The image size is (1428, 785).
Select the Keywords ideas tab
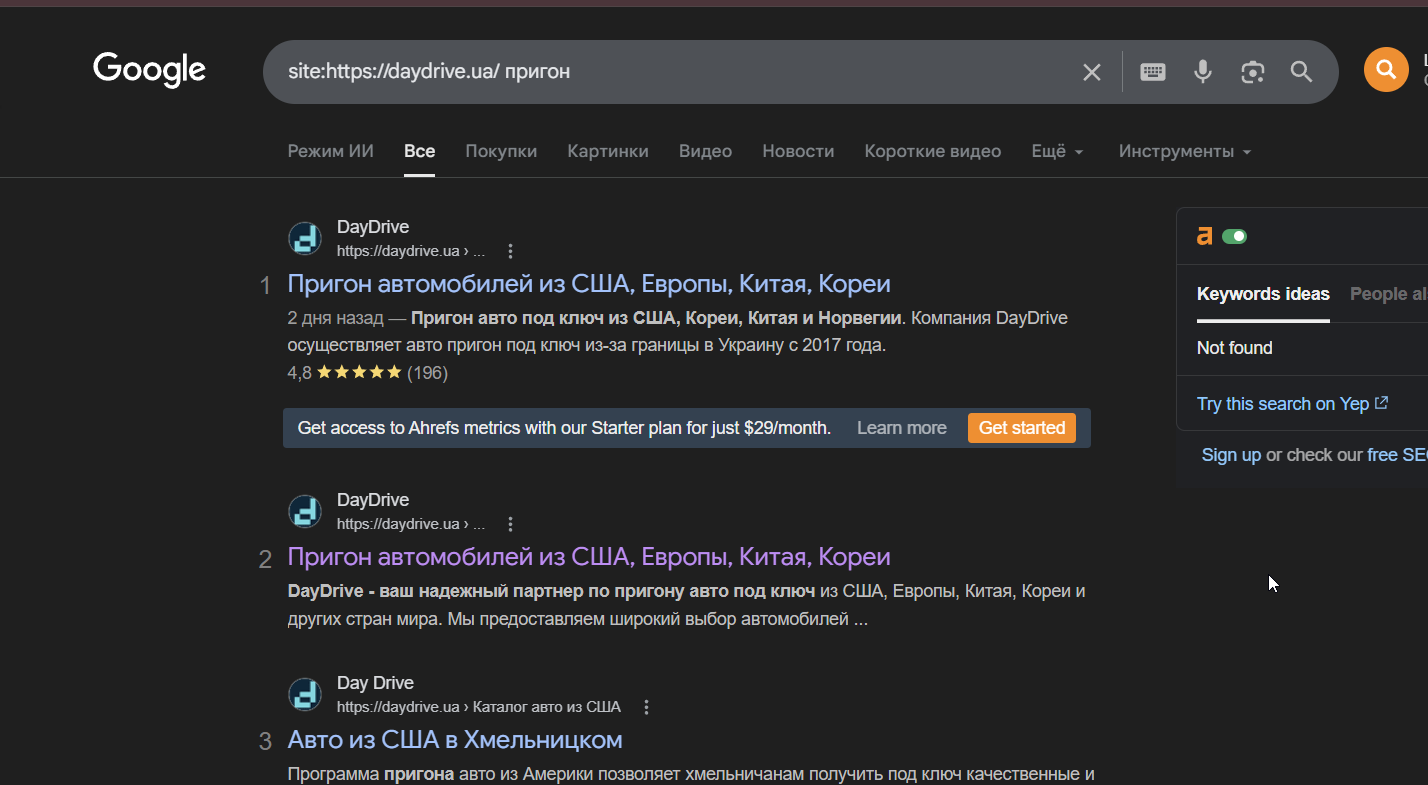[x=1263, y=294]
